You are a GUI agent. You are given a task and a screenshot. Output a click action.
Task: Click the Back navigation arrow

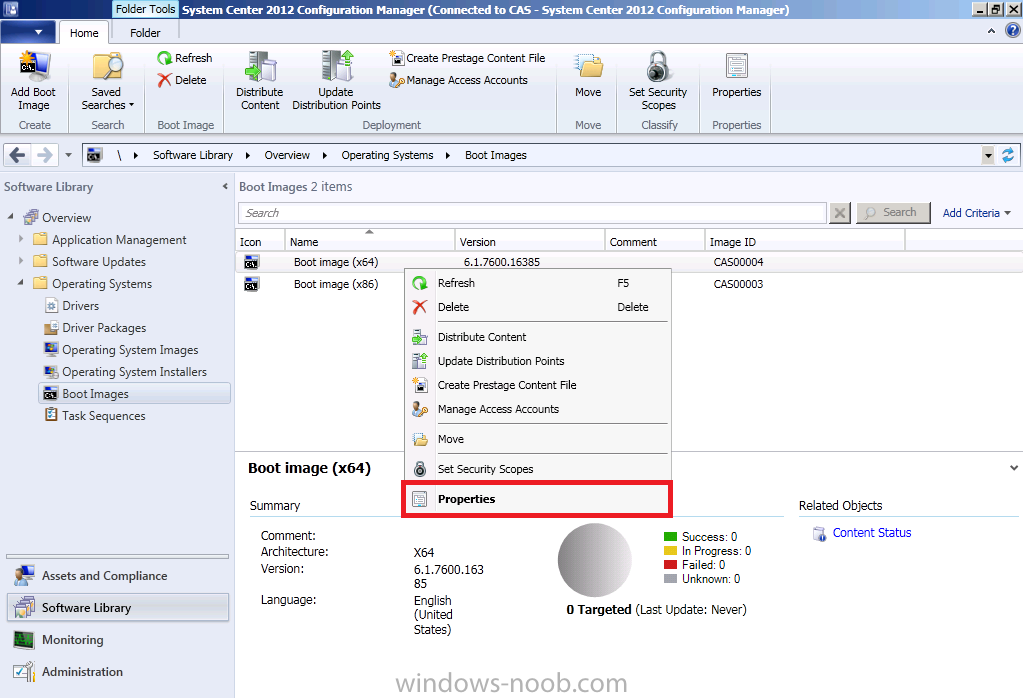[18, 155]
